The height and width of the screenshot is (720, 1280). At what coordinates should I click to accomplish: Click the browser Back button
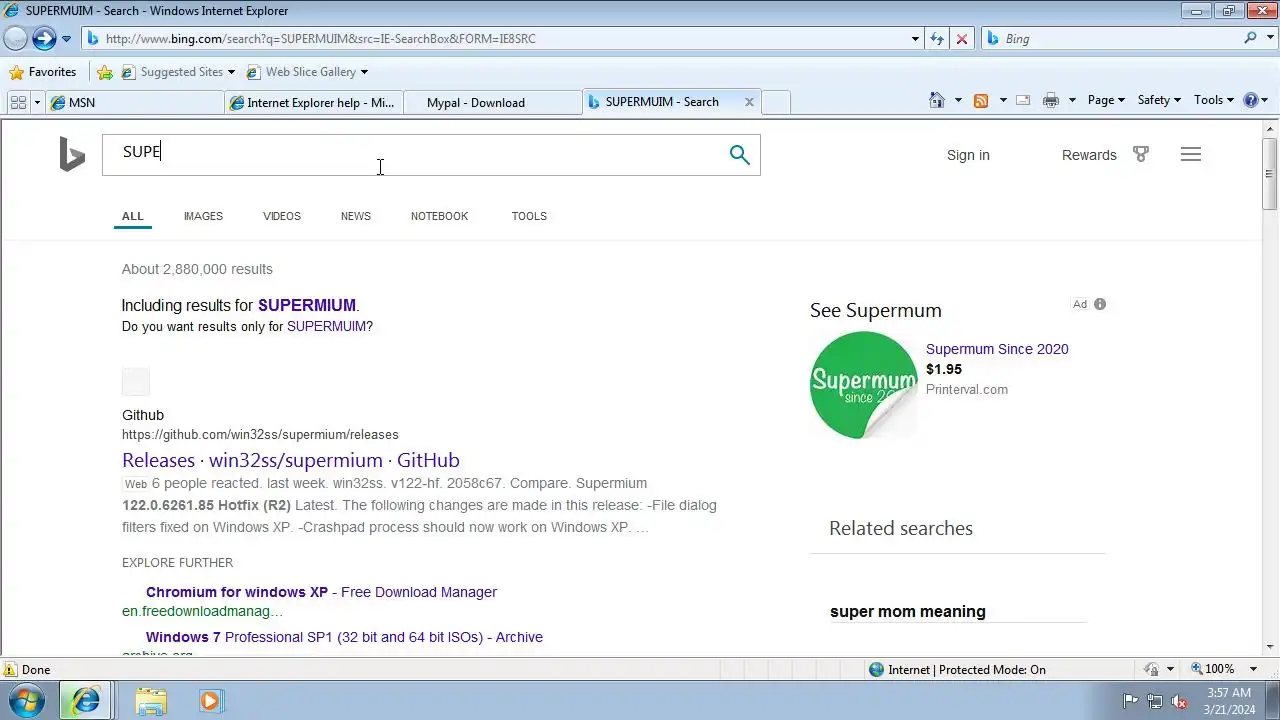[15, 39]
